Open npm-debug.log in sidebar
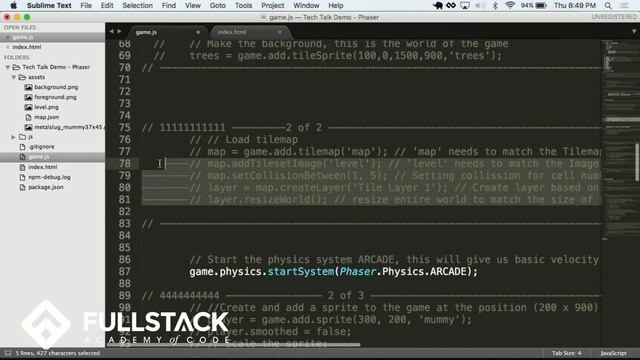This screenshot has height=360, width=640. coord(49,177)
